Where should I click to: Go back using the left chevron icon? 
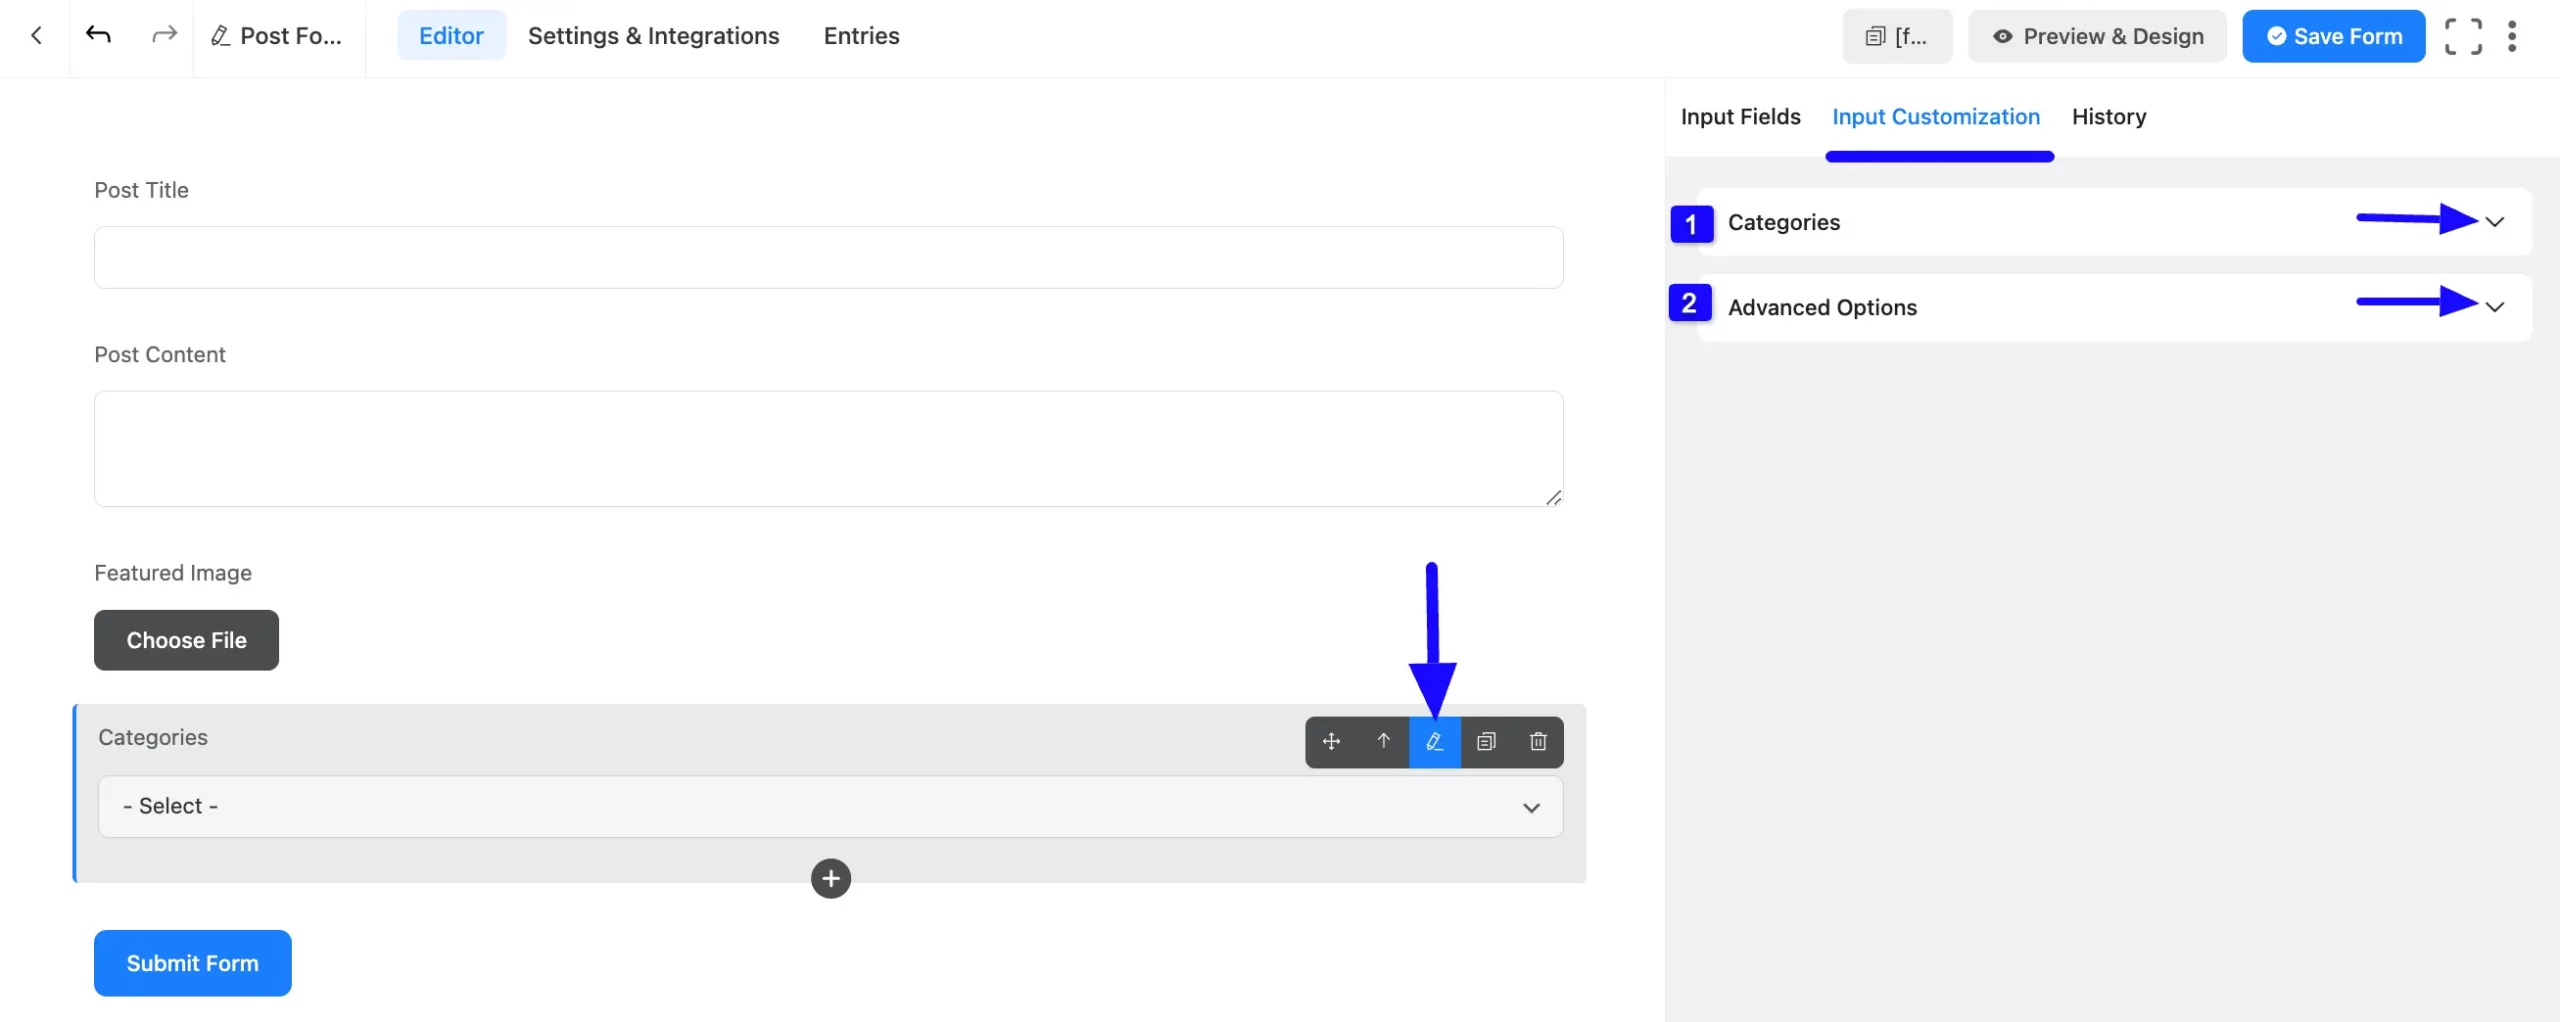pos(36,36)
